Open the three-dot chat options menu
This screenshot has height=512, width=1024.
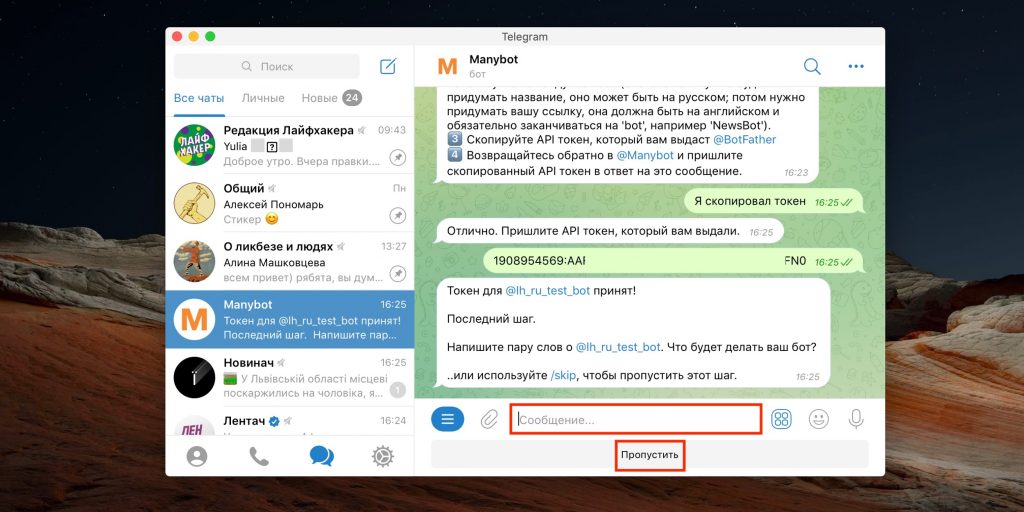click(856, 66)
